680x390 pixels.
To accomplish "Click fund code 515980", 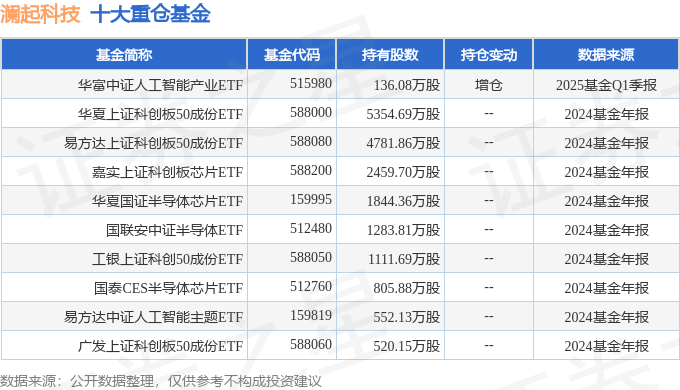I will click(x=311, y=83).
